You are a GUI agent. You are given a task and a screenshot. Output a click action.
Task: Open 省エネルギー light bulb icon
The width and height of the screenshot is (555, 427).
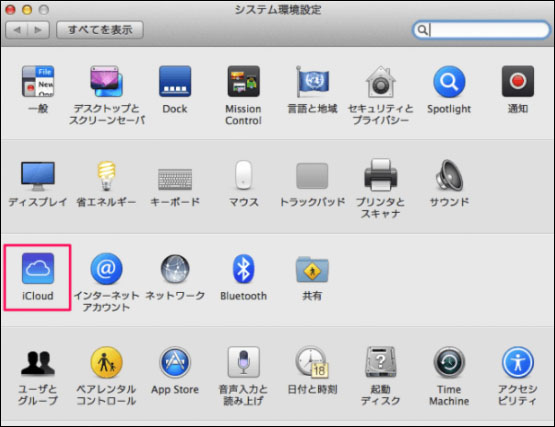click(x=107, y=176)
